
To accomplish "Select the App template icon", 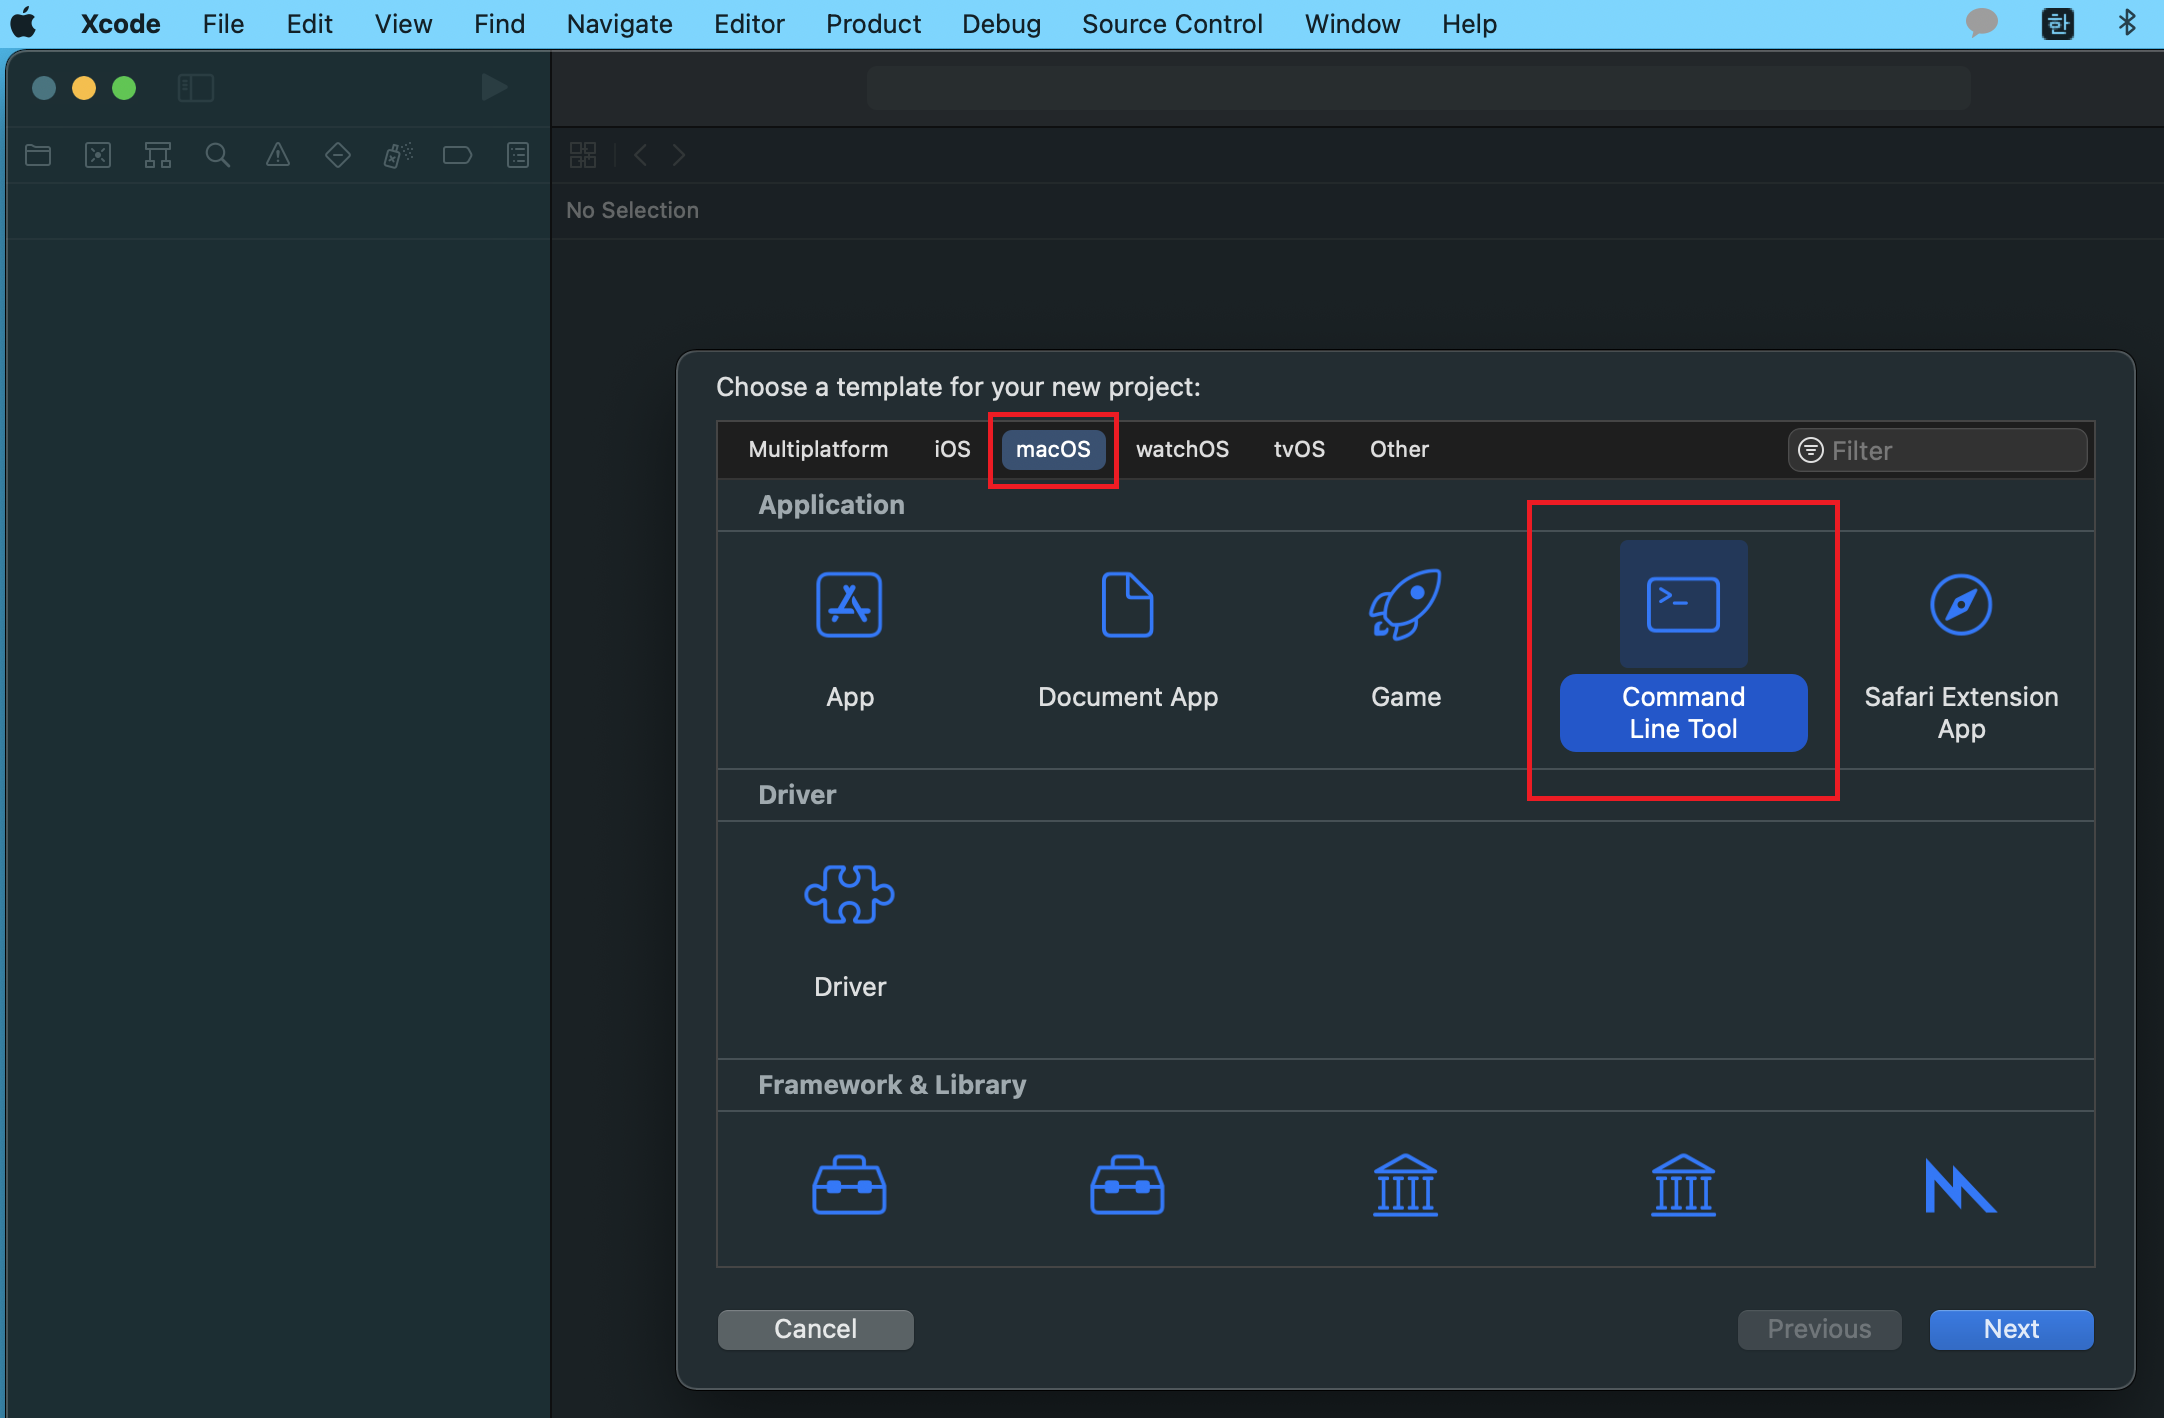I will 849,605.
